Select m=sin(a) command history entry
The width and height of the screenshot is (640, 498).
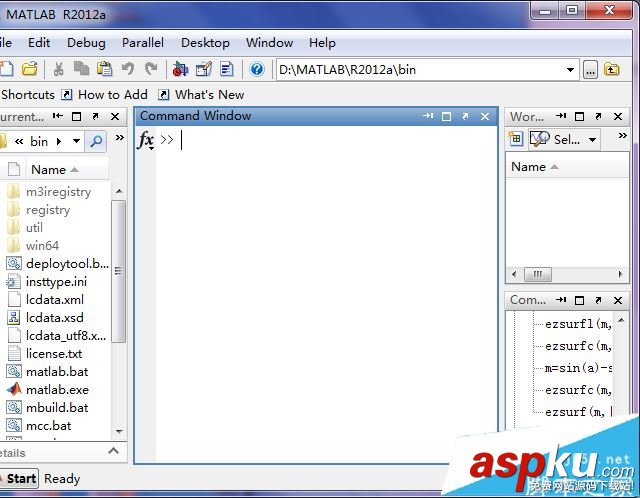(x=578, y=368)
